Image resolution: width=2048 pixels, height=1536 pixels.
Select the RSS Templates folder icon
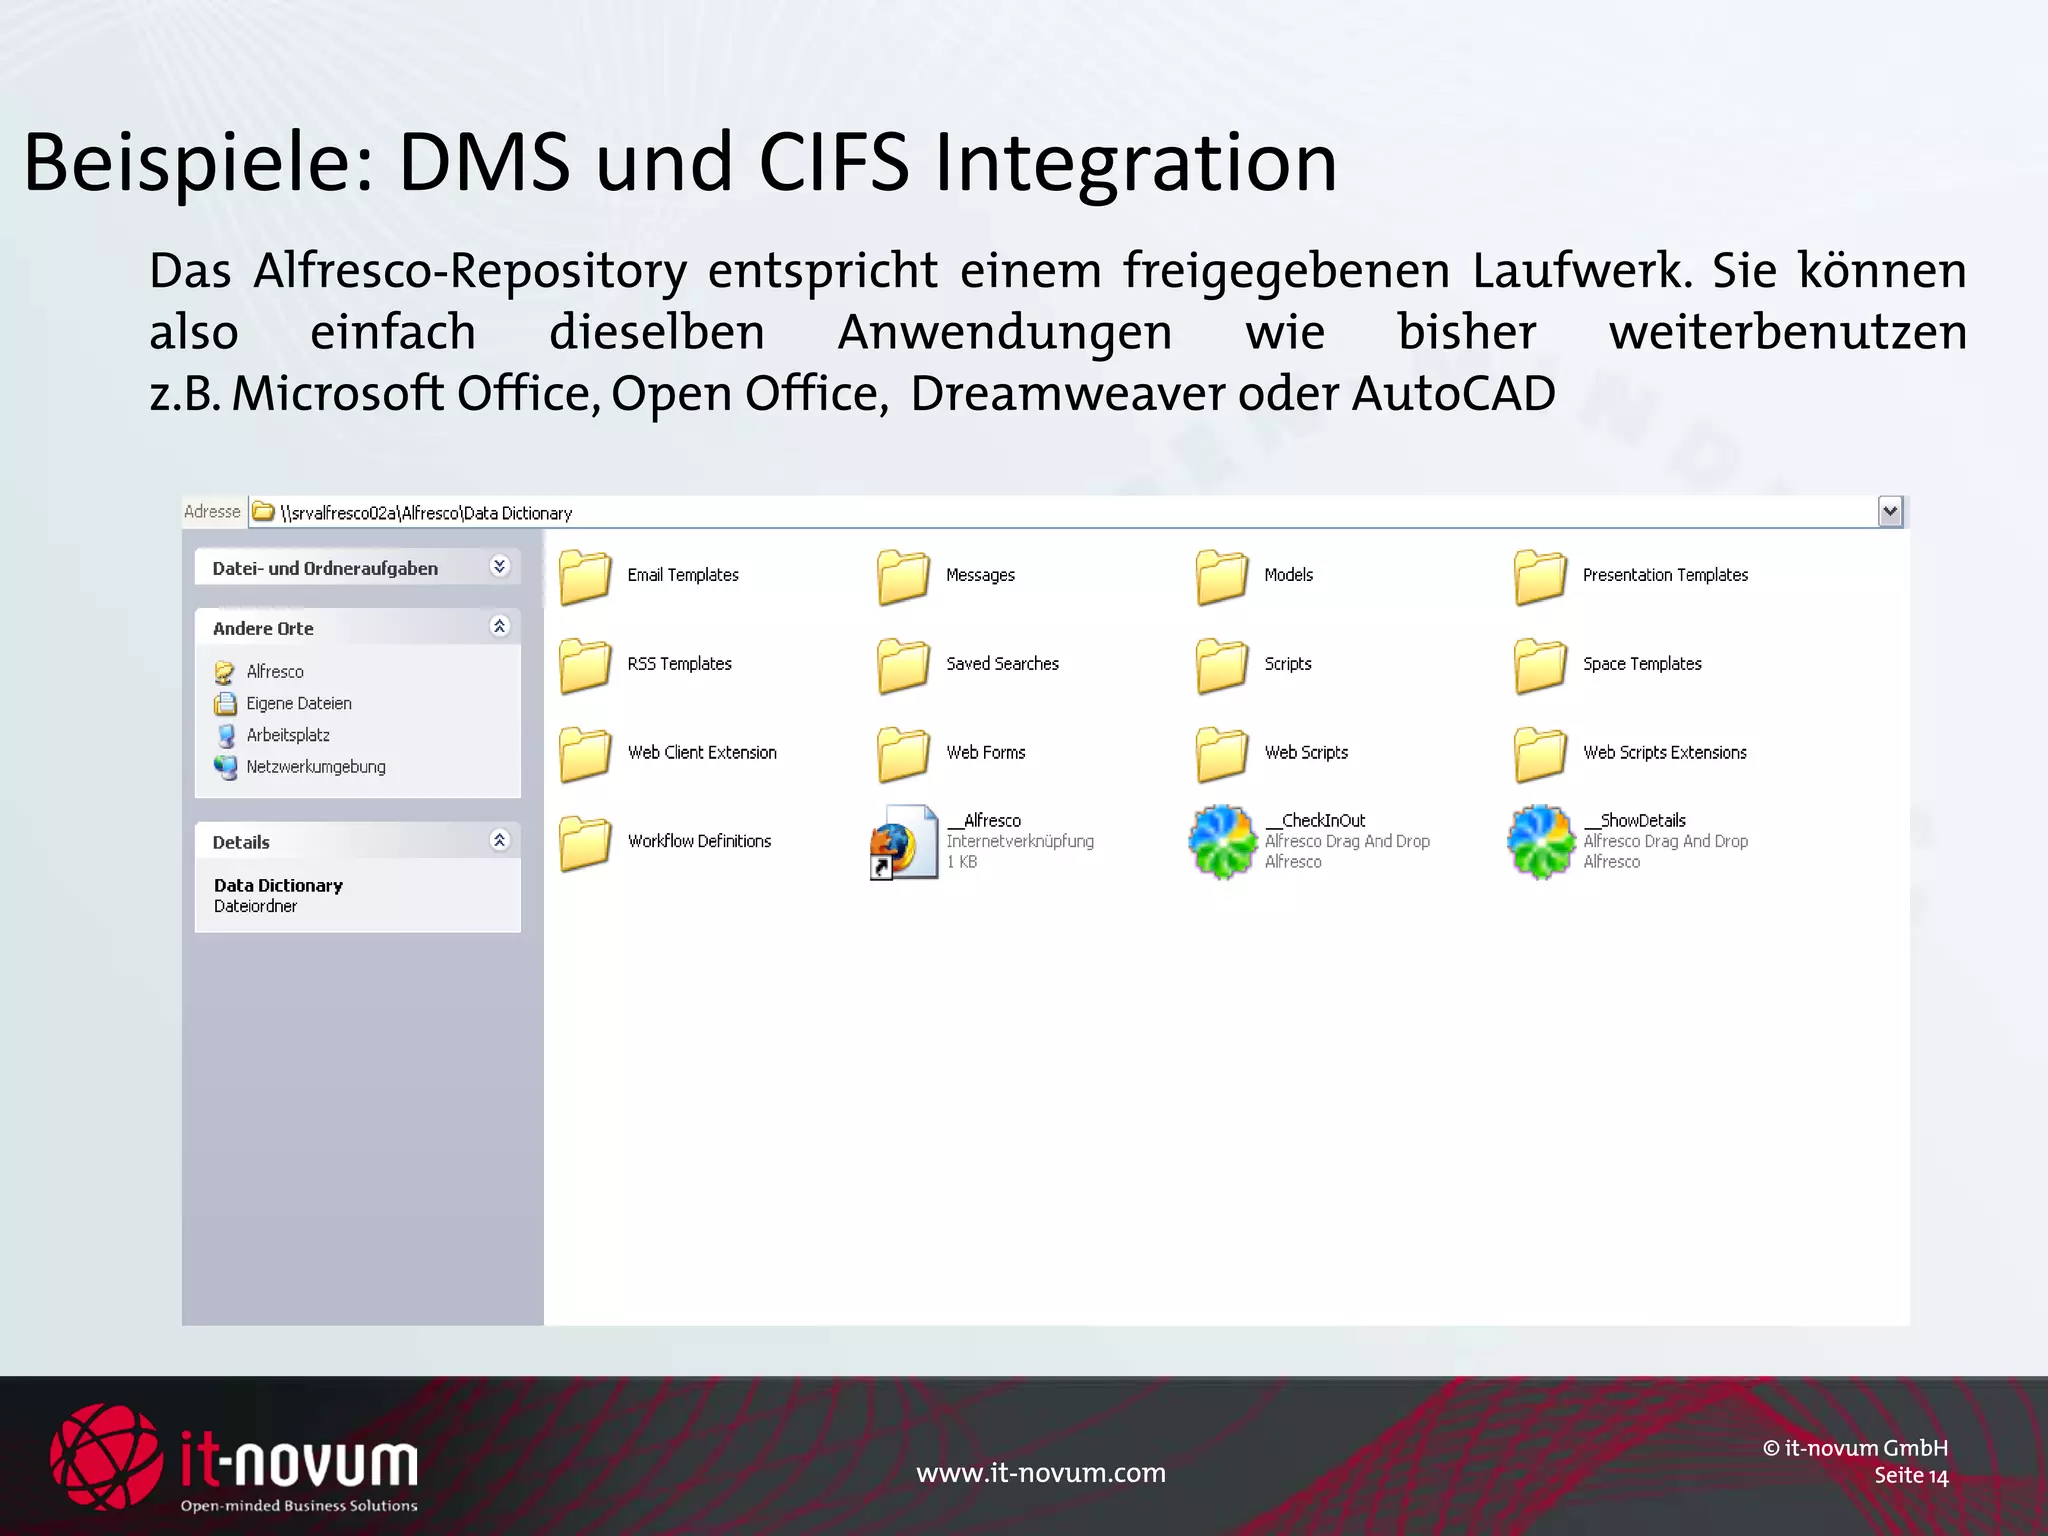pyautogui.click(x=585, y=666)
